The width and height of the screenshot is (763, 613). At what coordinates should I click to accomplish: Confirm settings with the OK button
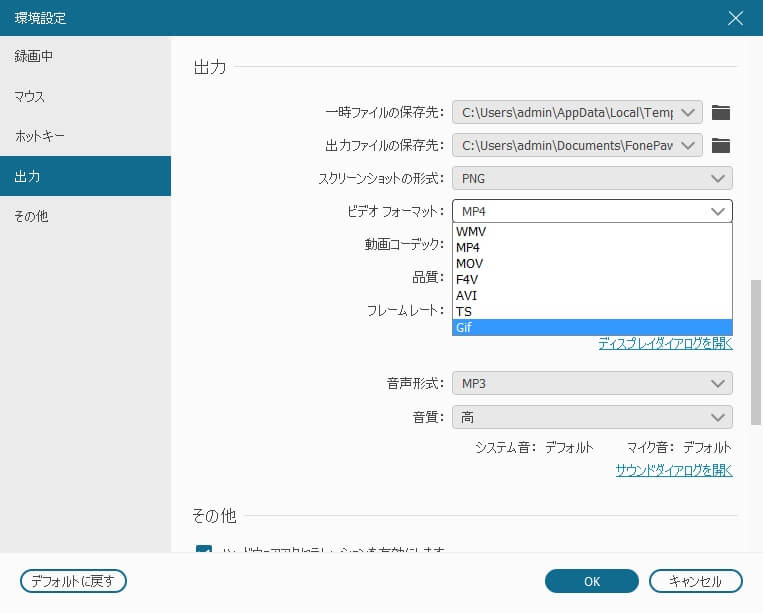(592, 581)
